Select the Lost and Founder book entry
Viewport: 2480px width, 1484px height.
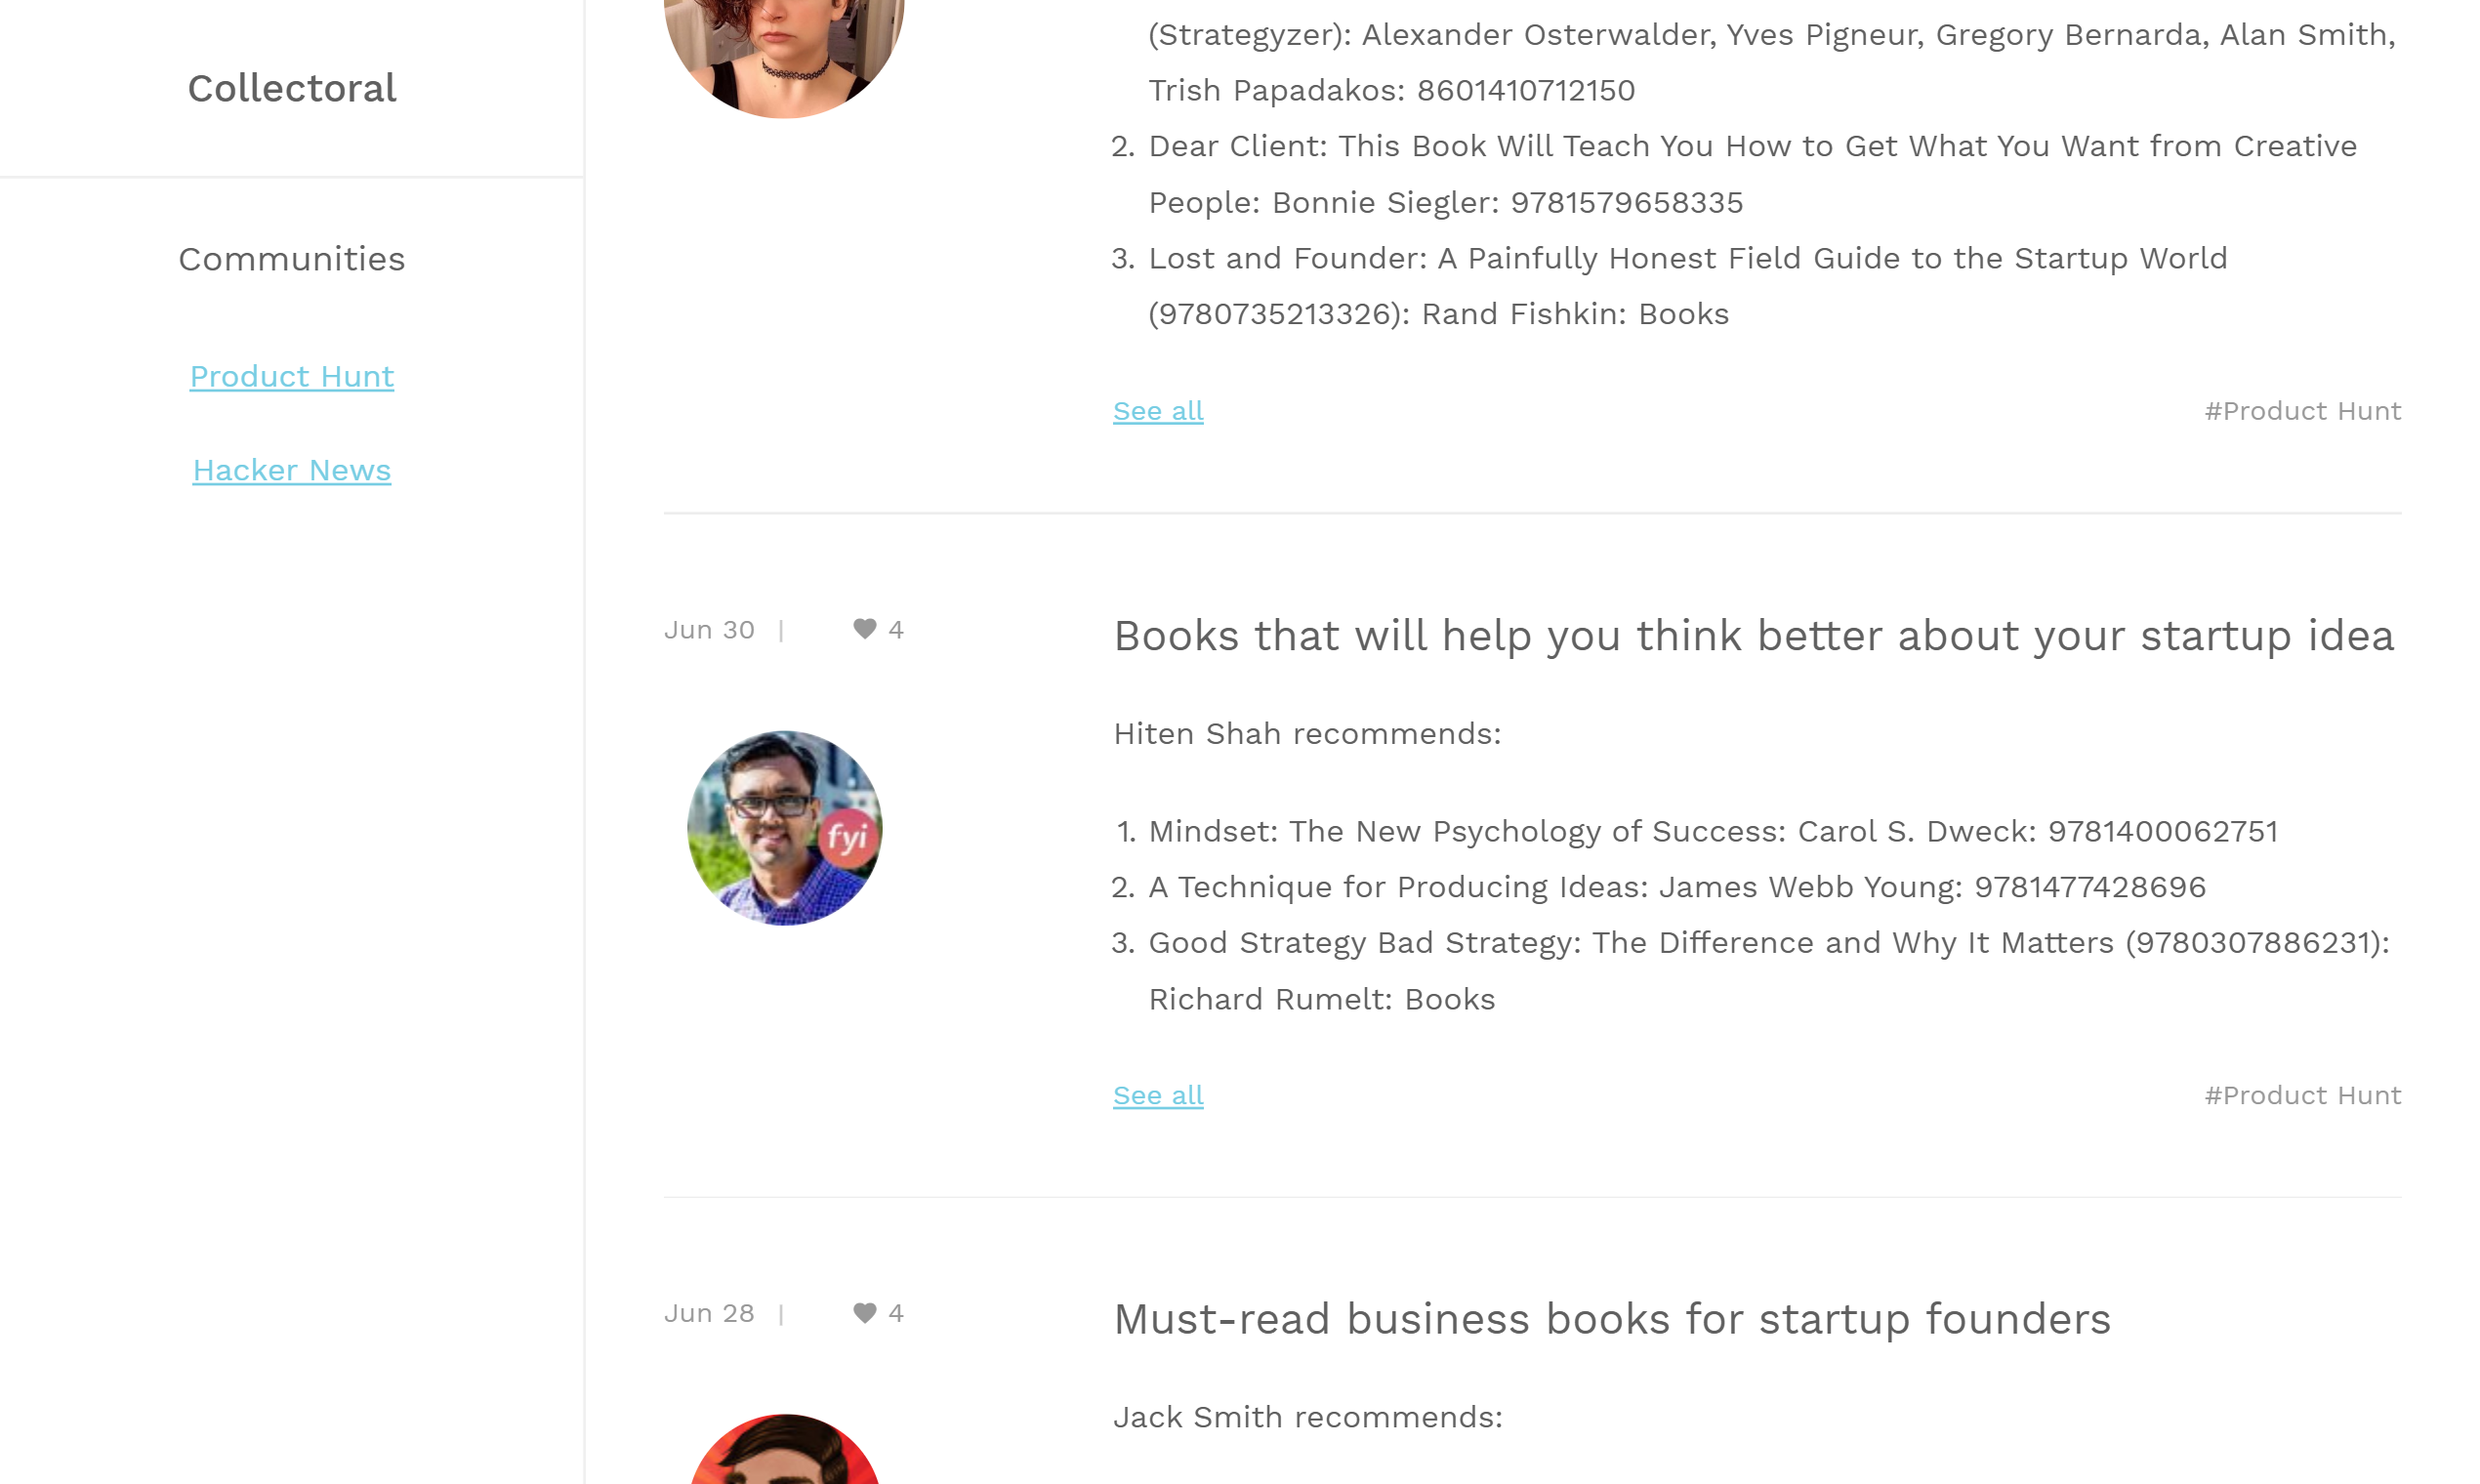click(1687, 259)
